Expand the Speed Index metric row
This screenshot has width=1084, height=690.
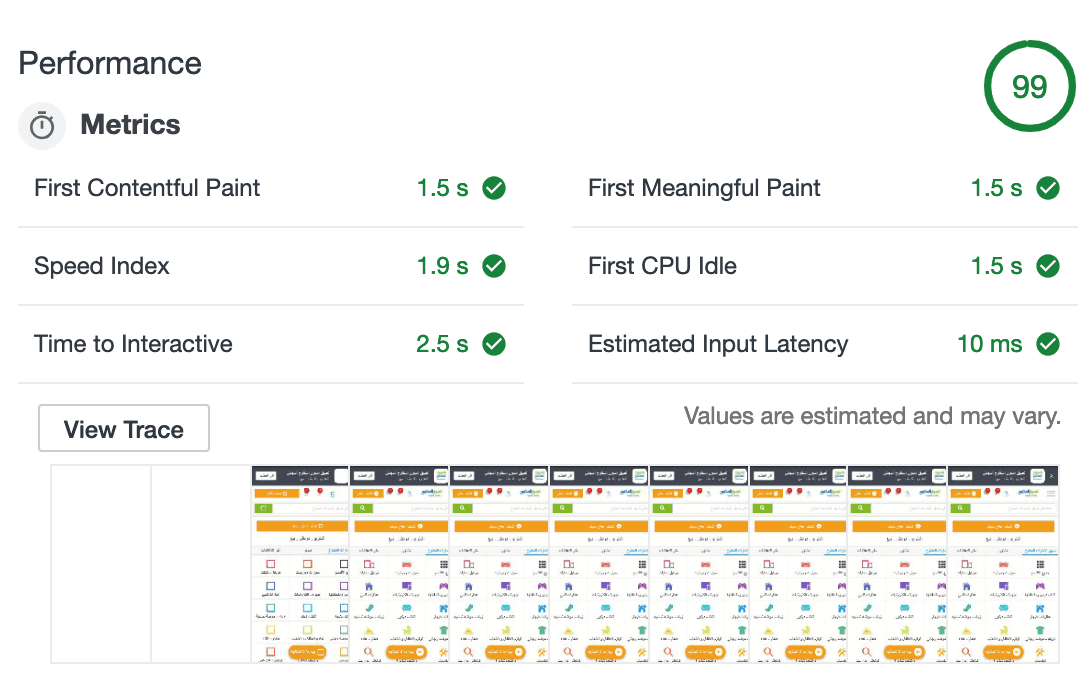[102, 266]
